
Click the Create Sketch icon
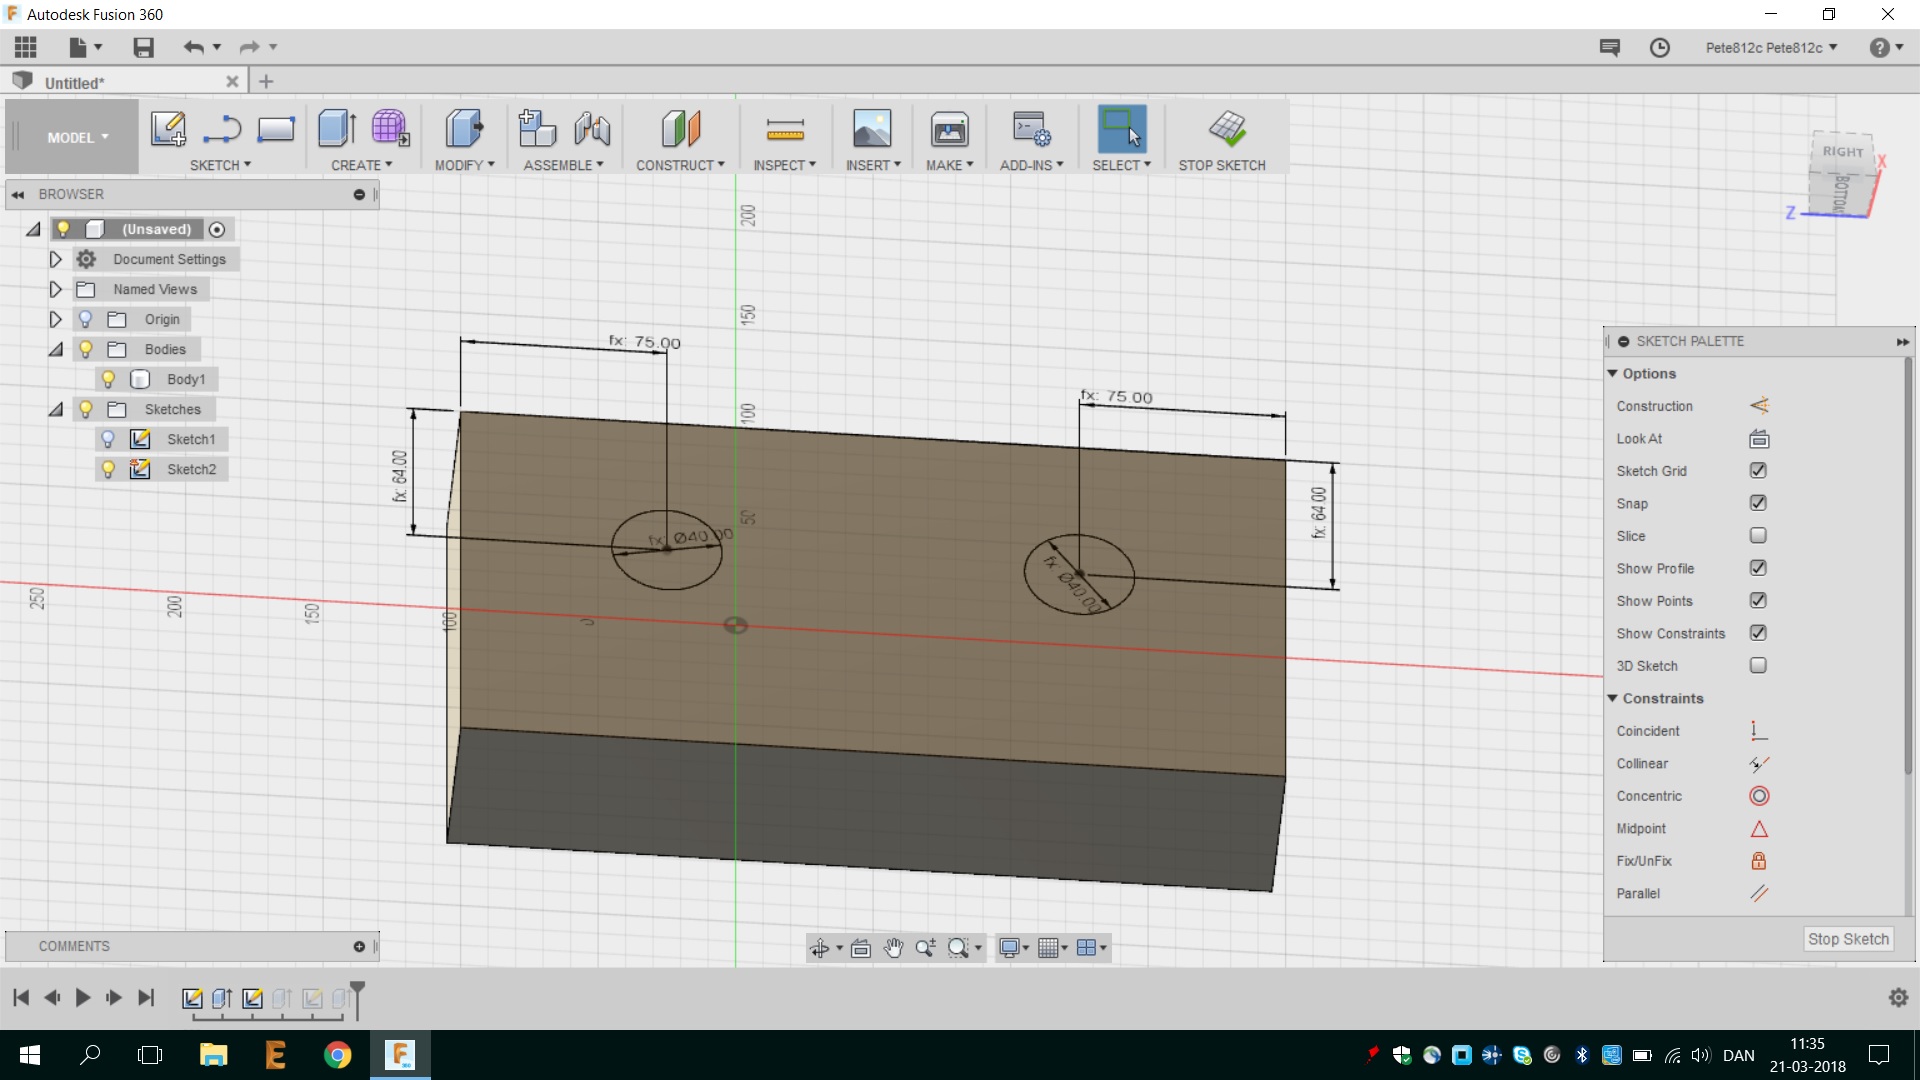(x=167, y=129)
